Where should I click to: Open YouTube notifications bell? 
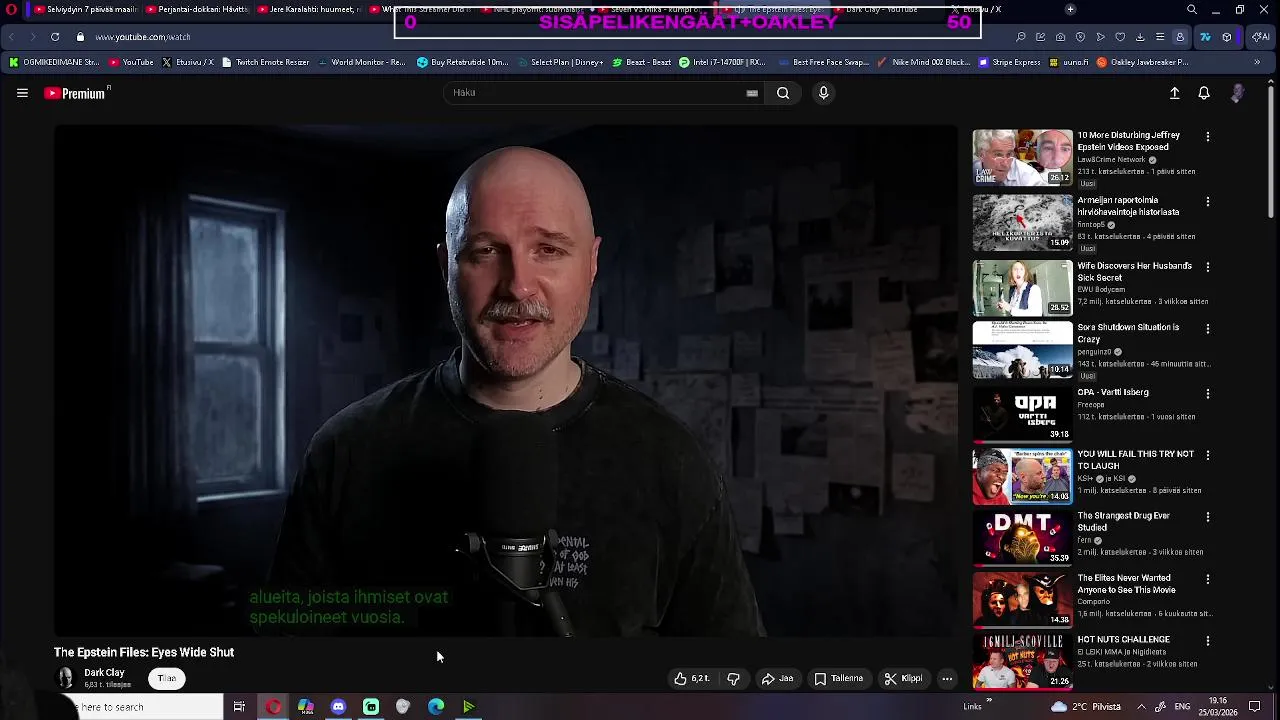coord(1204,93)
